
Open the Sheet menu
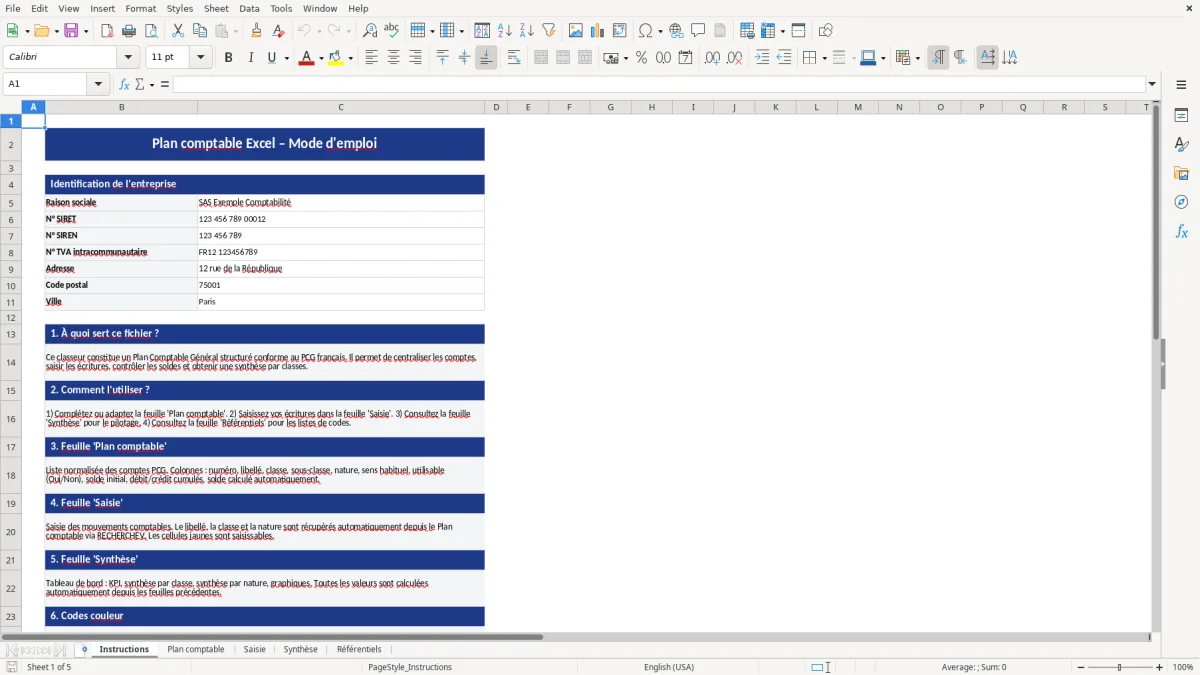pyautogui.click(x=216, y=8)
